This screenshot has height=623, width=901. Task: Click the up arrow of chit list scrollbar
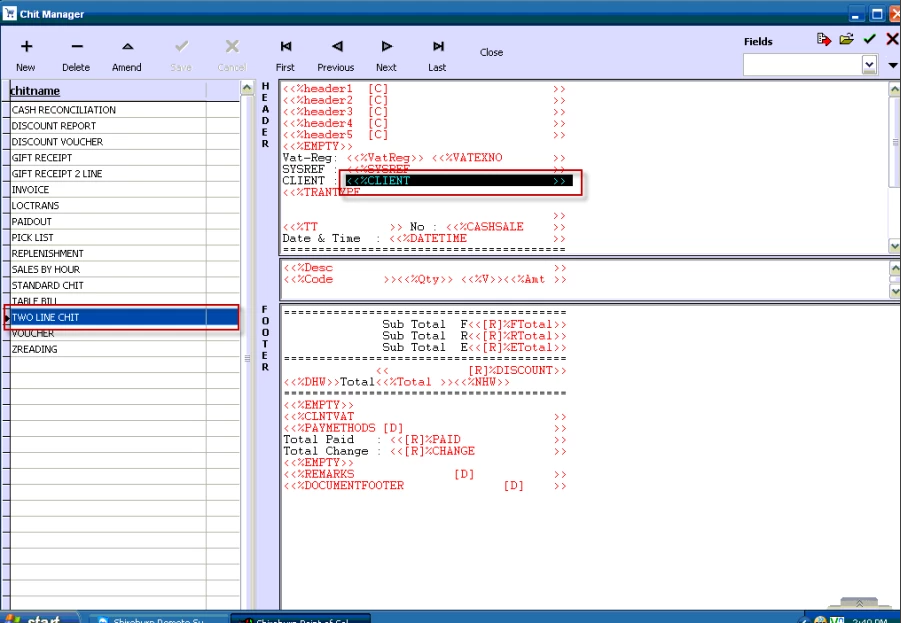(x=247, y=88)
